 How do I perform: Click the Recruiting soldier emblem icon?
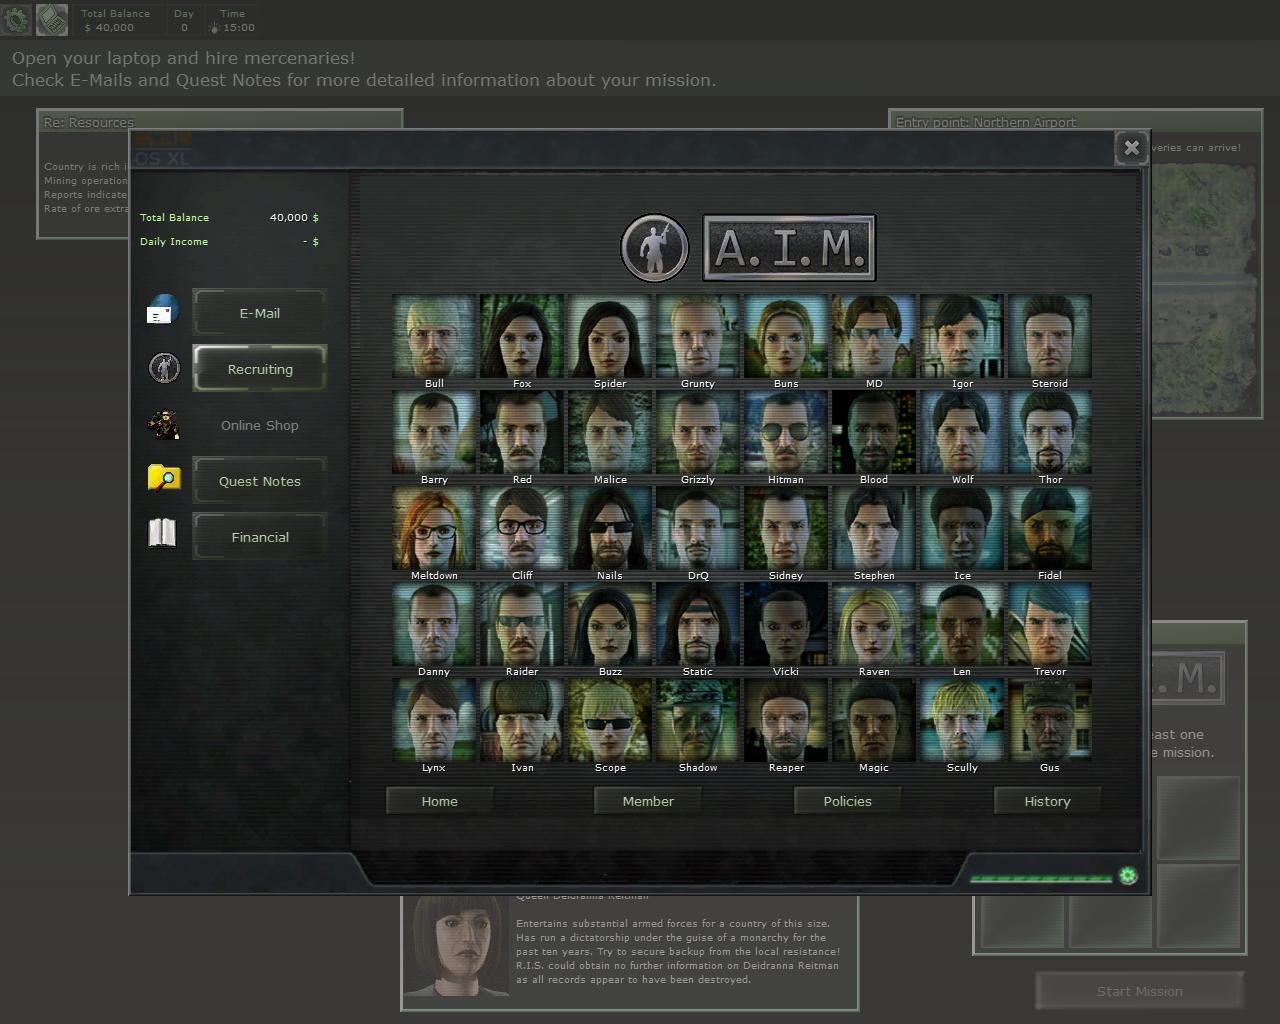tap(164, 368)
